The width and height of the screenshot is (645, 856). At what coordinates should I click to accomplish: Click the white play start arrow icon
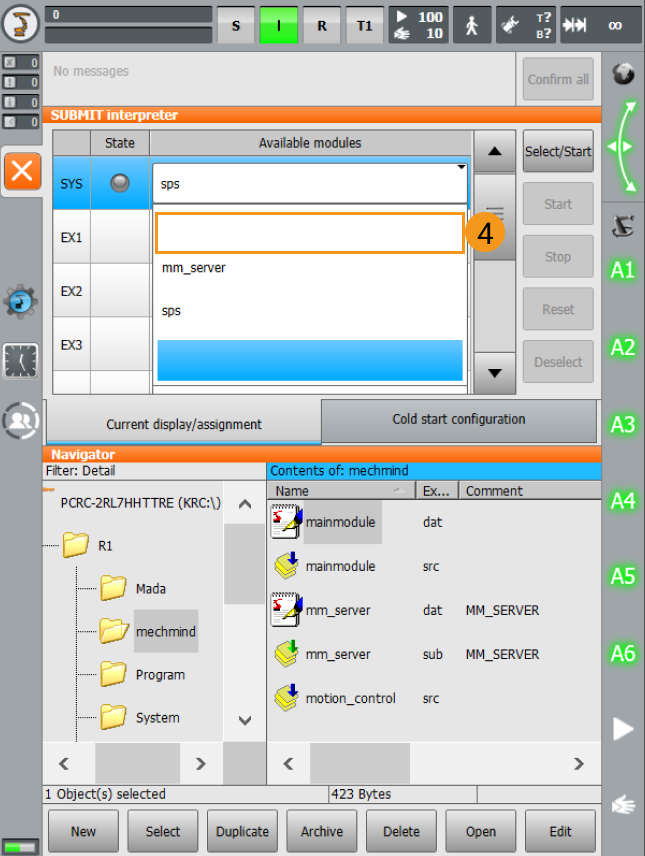(x=623, y=729)
